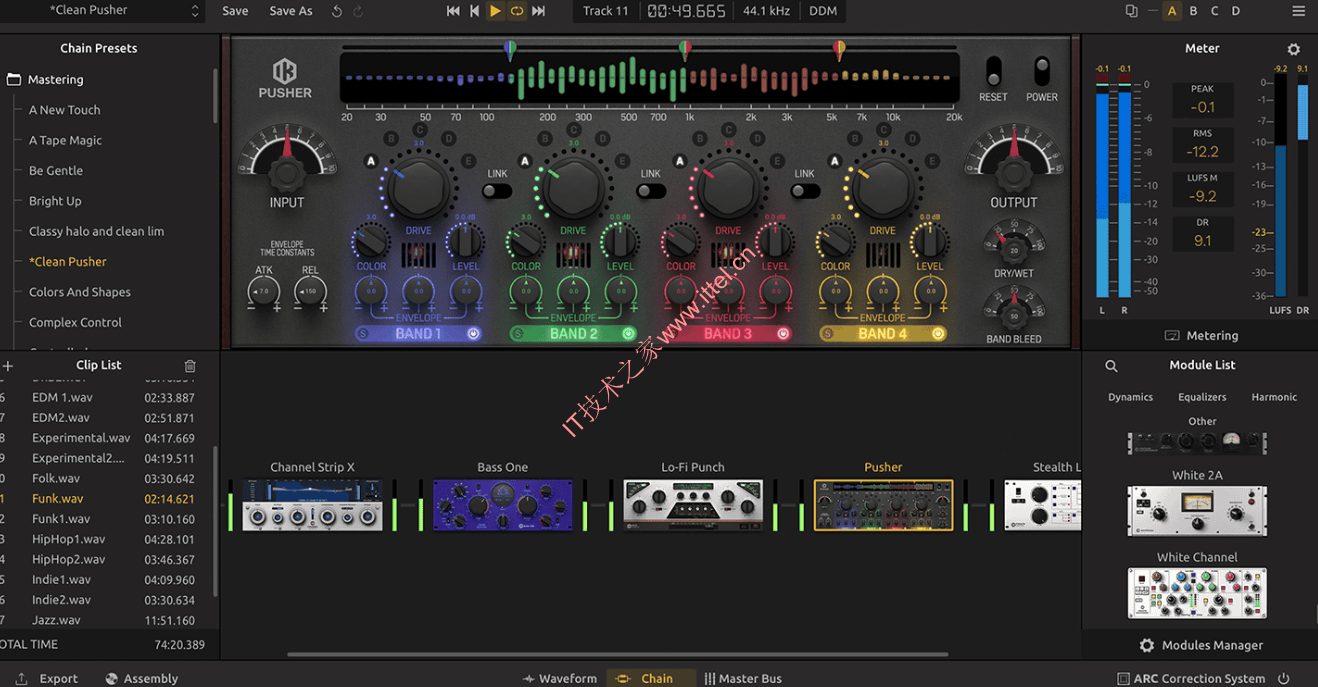Open the Assembly view
The height and width of the screenshot is (687, 1318).
click(x=141, y=679)
